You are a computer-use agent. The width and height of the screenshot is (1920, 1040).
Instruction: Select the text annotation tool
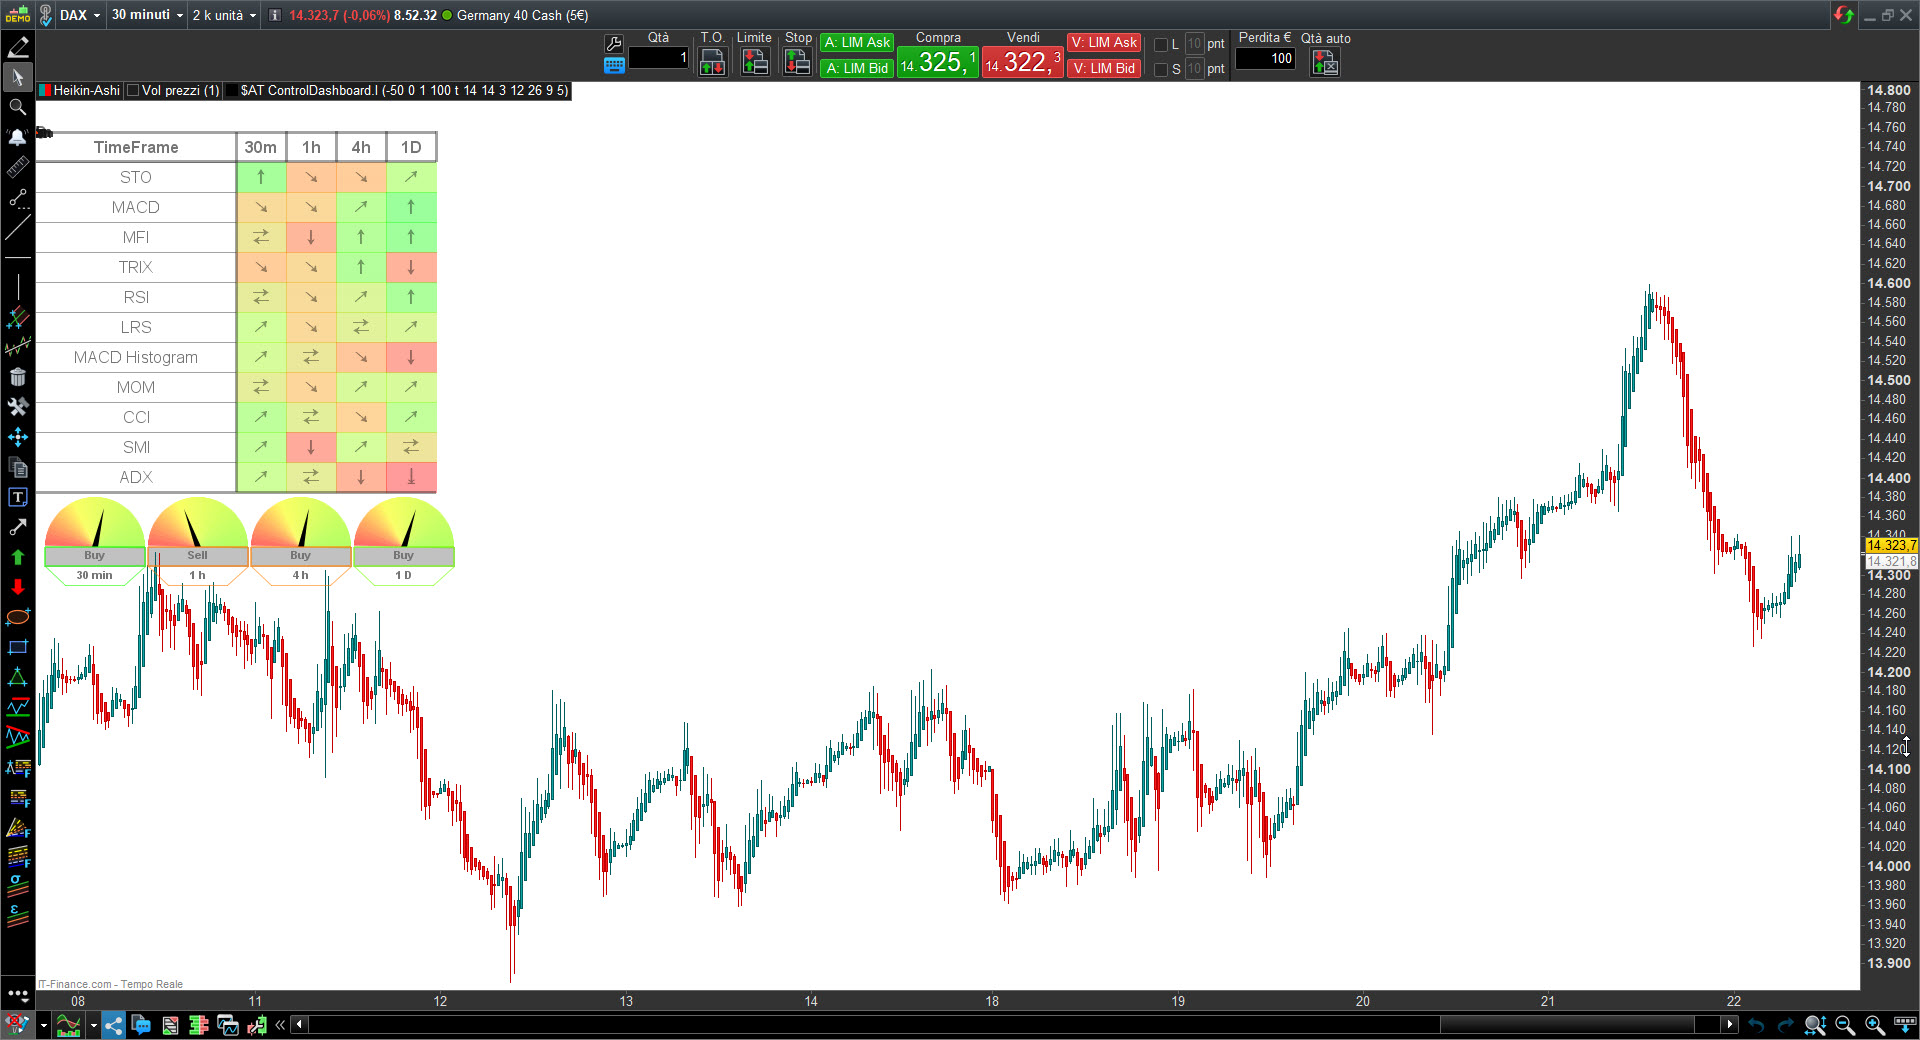[18, 497]
